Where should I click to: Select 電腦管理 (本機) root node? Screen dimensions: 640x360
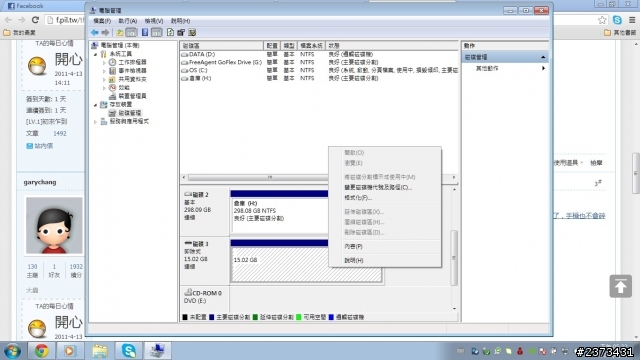(x=120, y=45)
